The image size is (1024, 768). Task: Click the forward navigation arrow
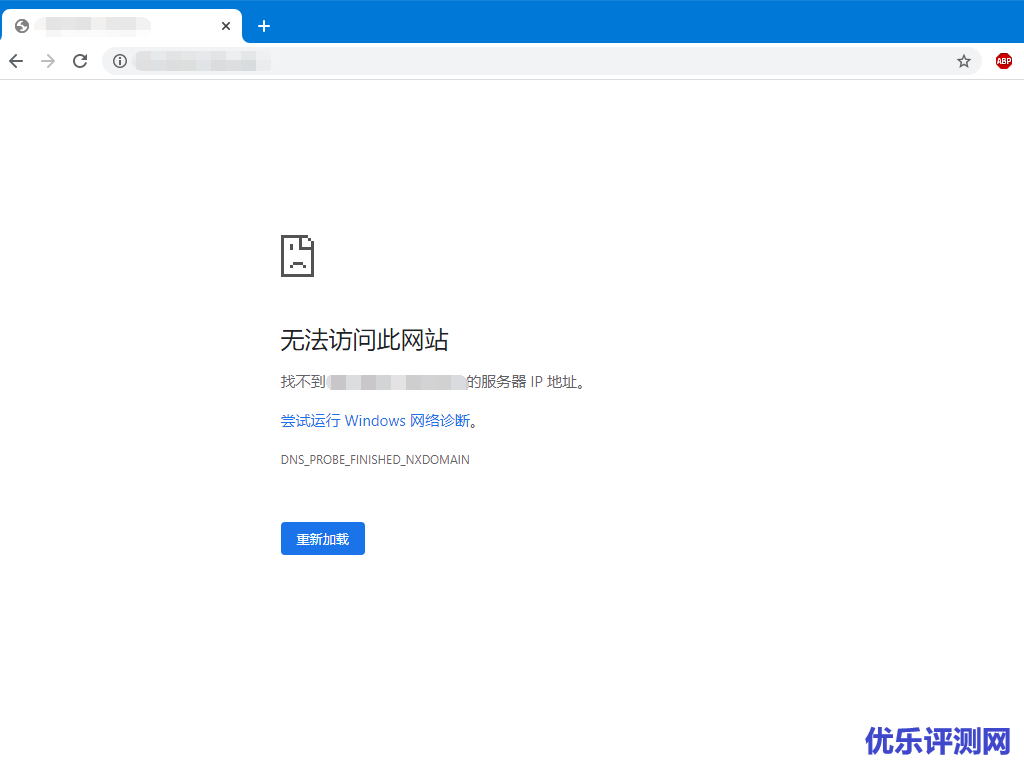(x=48, y=61)
